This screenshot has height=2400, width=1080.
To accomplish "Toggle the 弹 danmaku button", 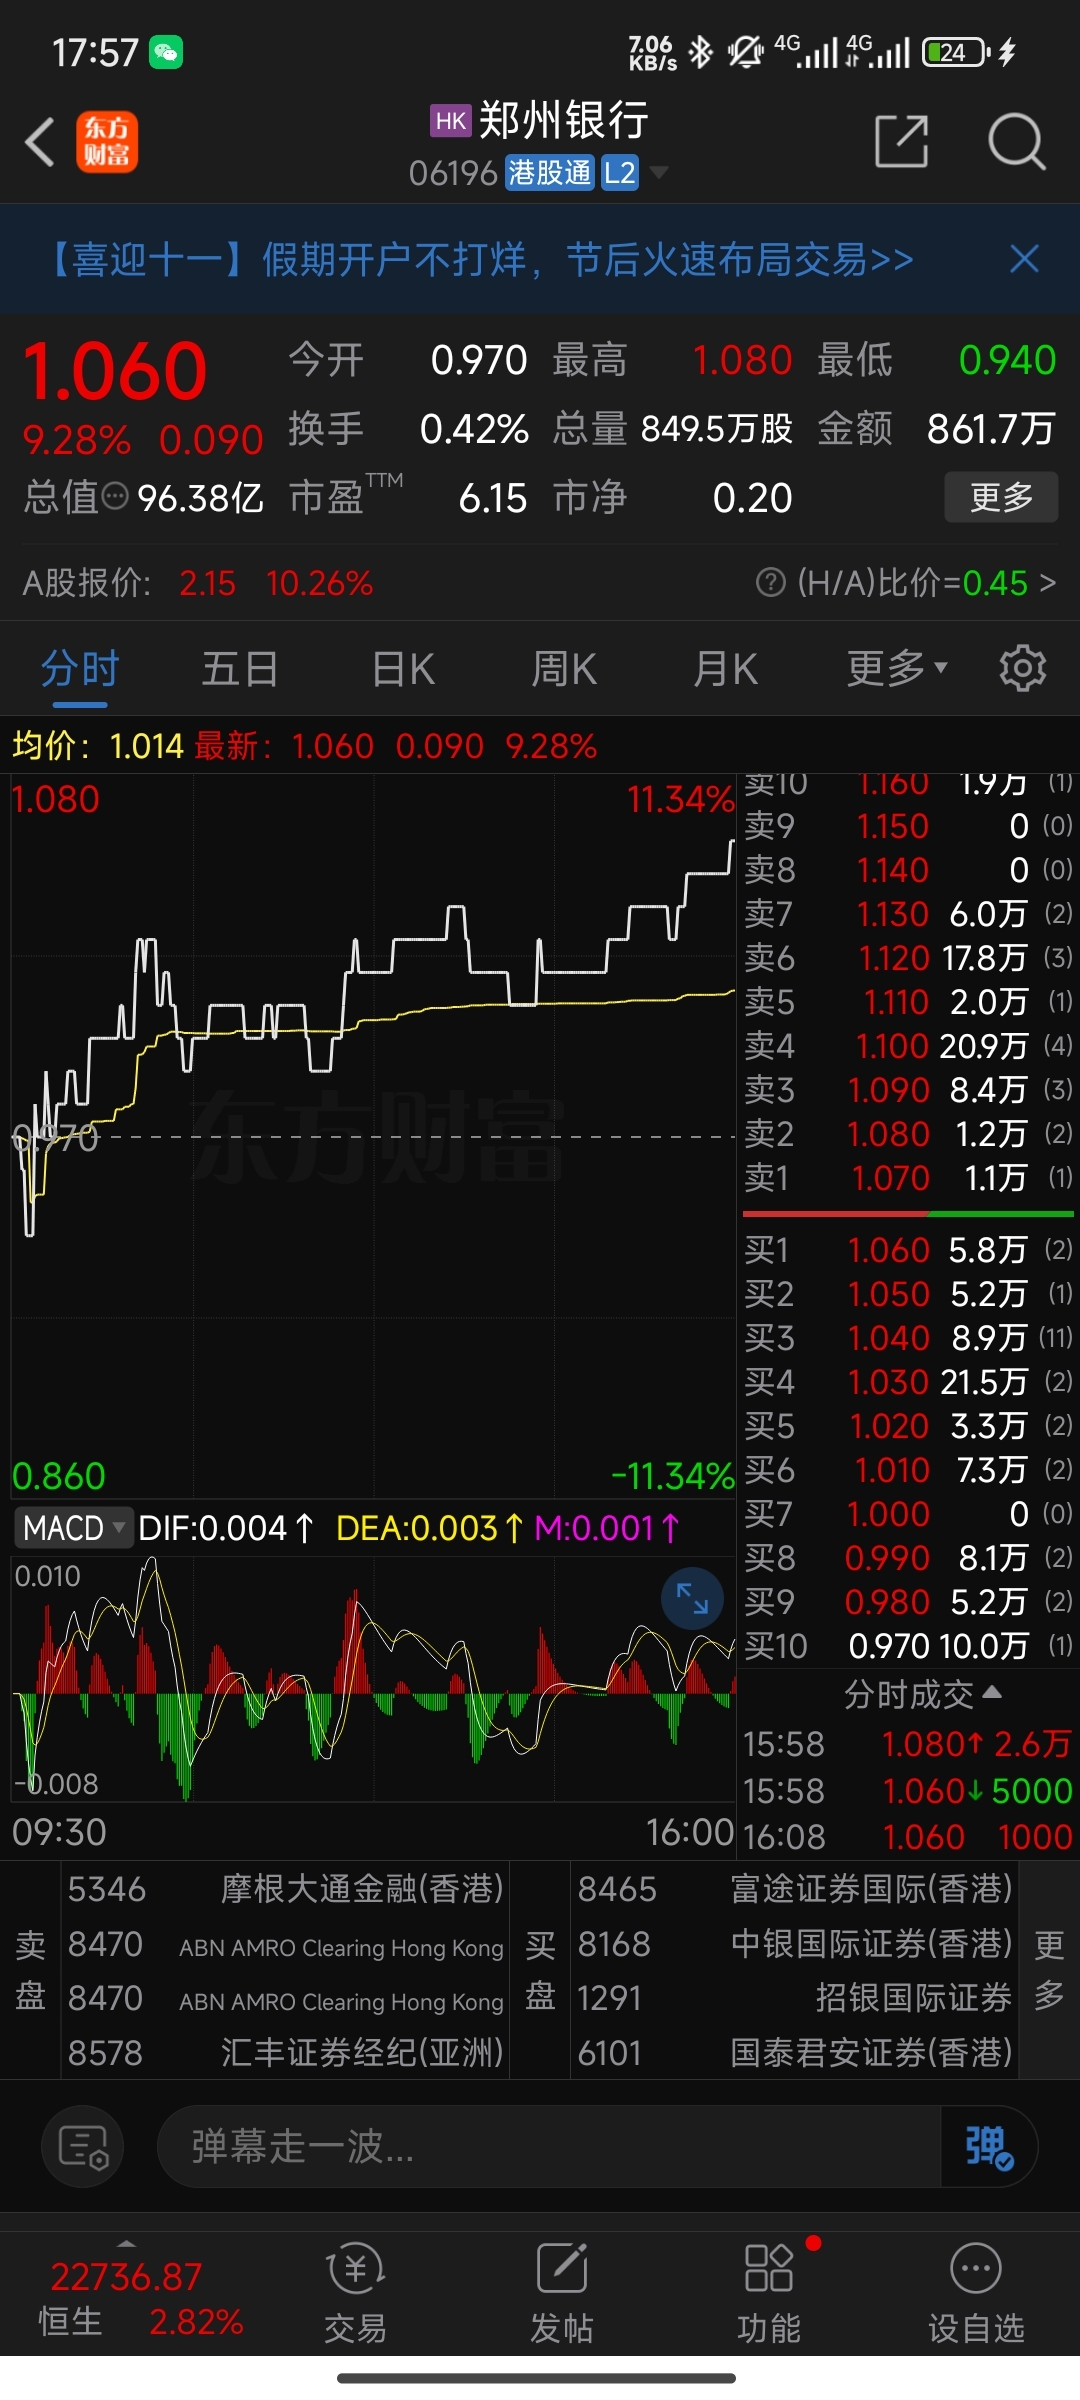I will [988, 2146].
